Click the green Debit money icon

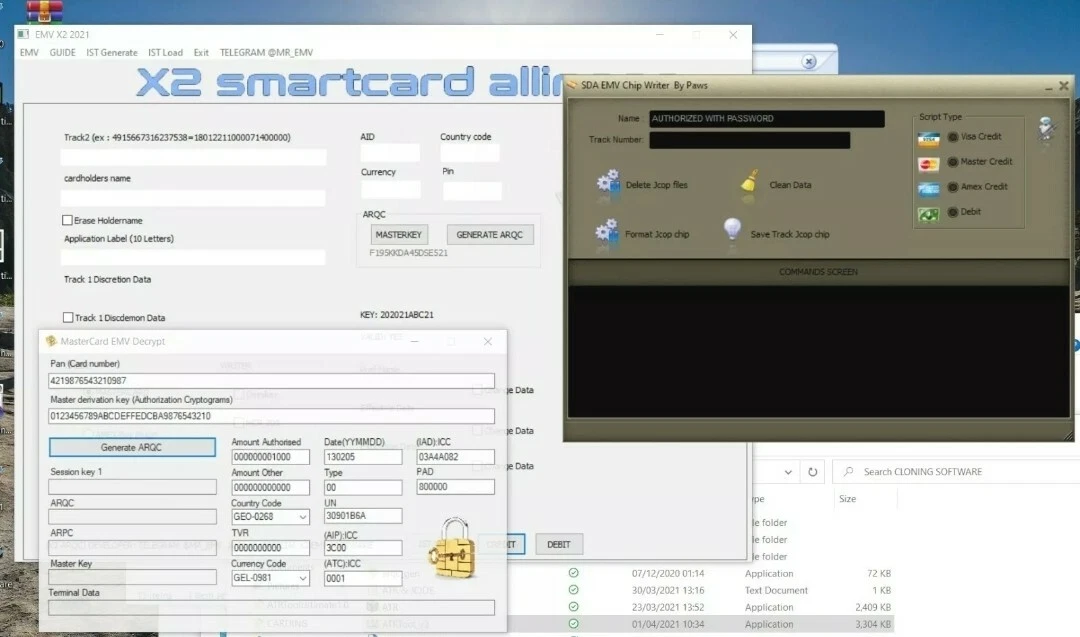pos(928,214)
